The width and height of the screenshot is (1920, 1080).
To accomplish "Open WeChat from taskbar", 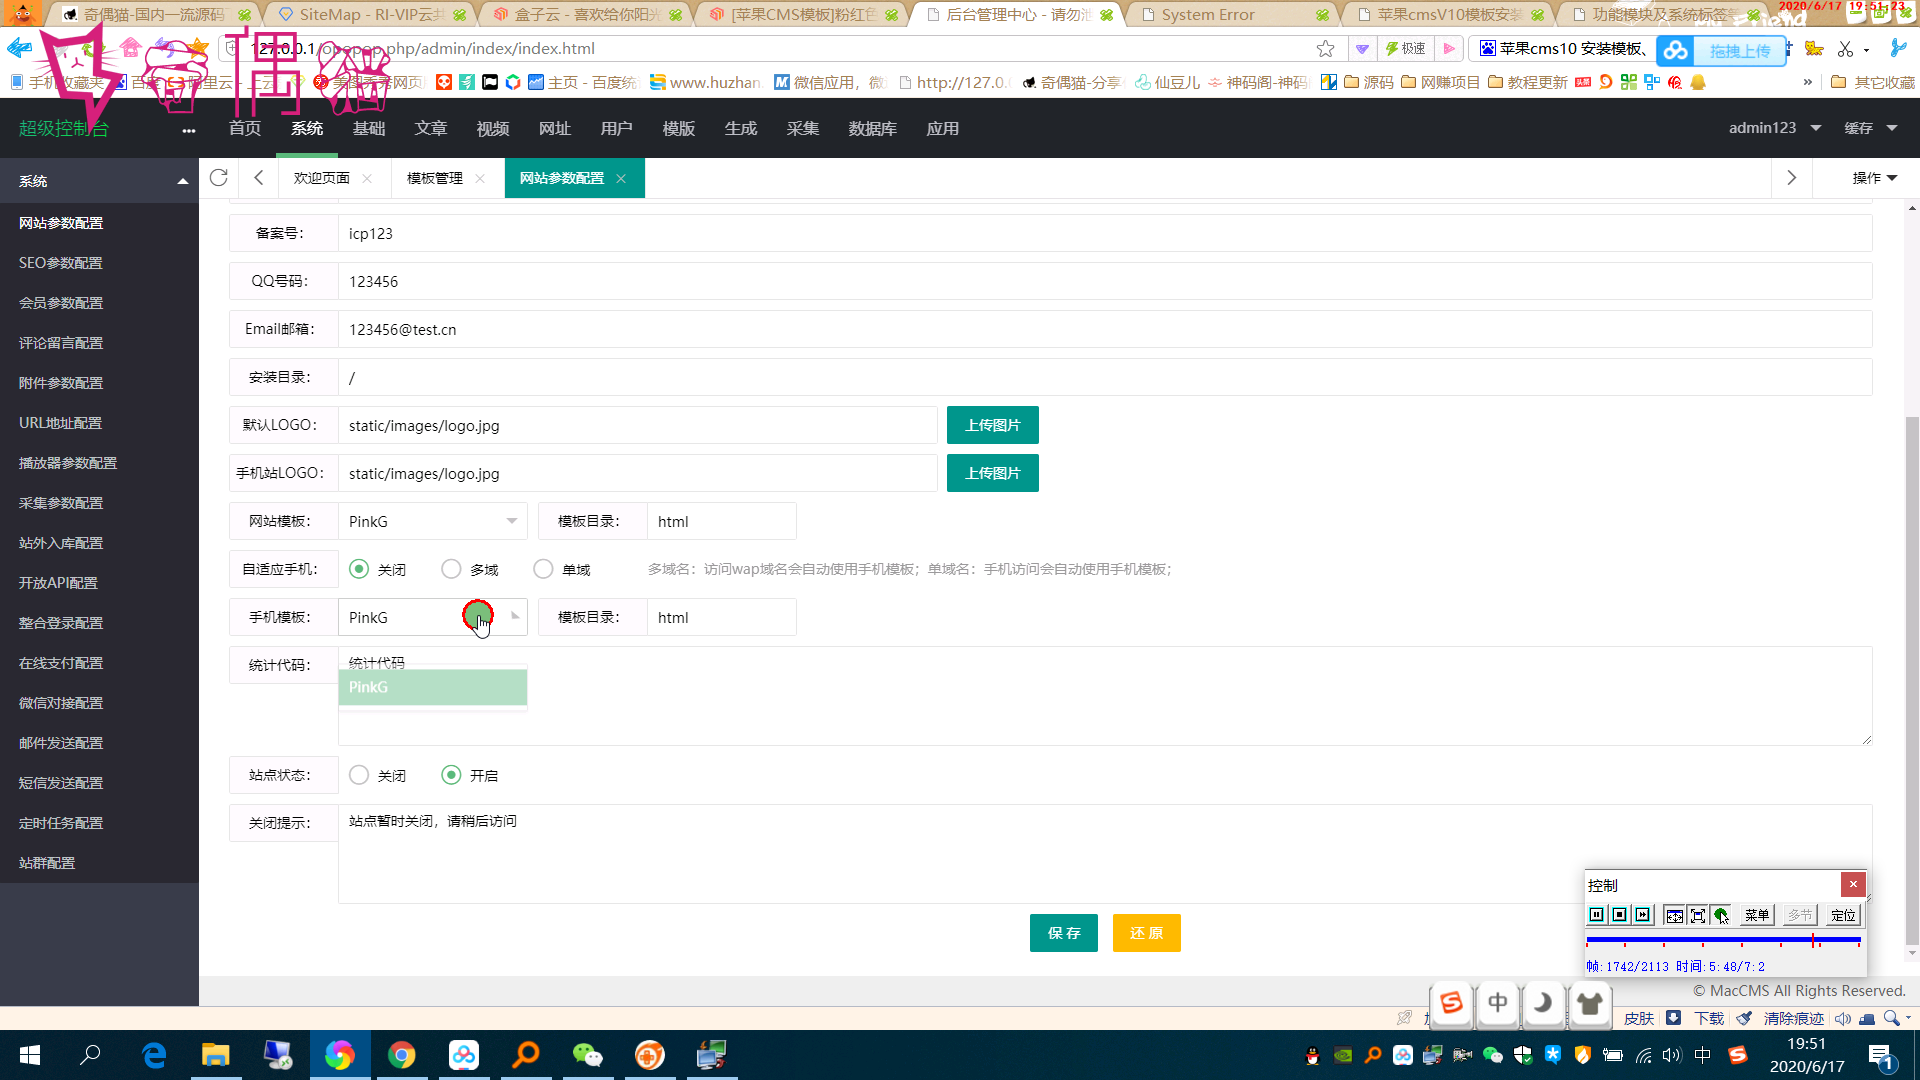I will tap(588, 1055).
